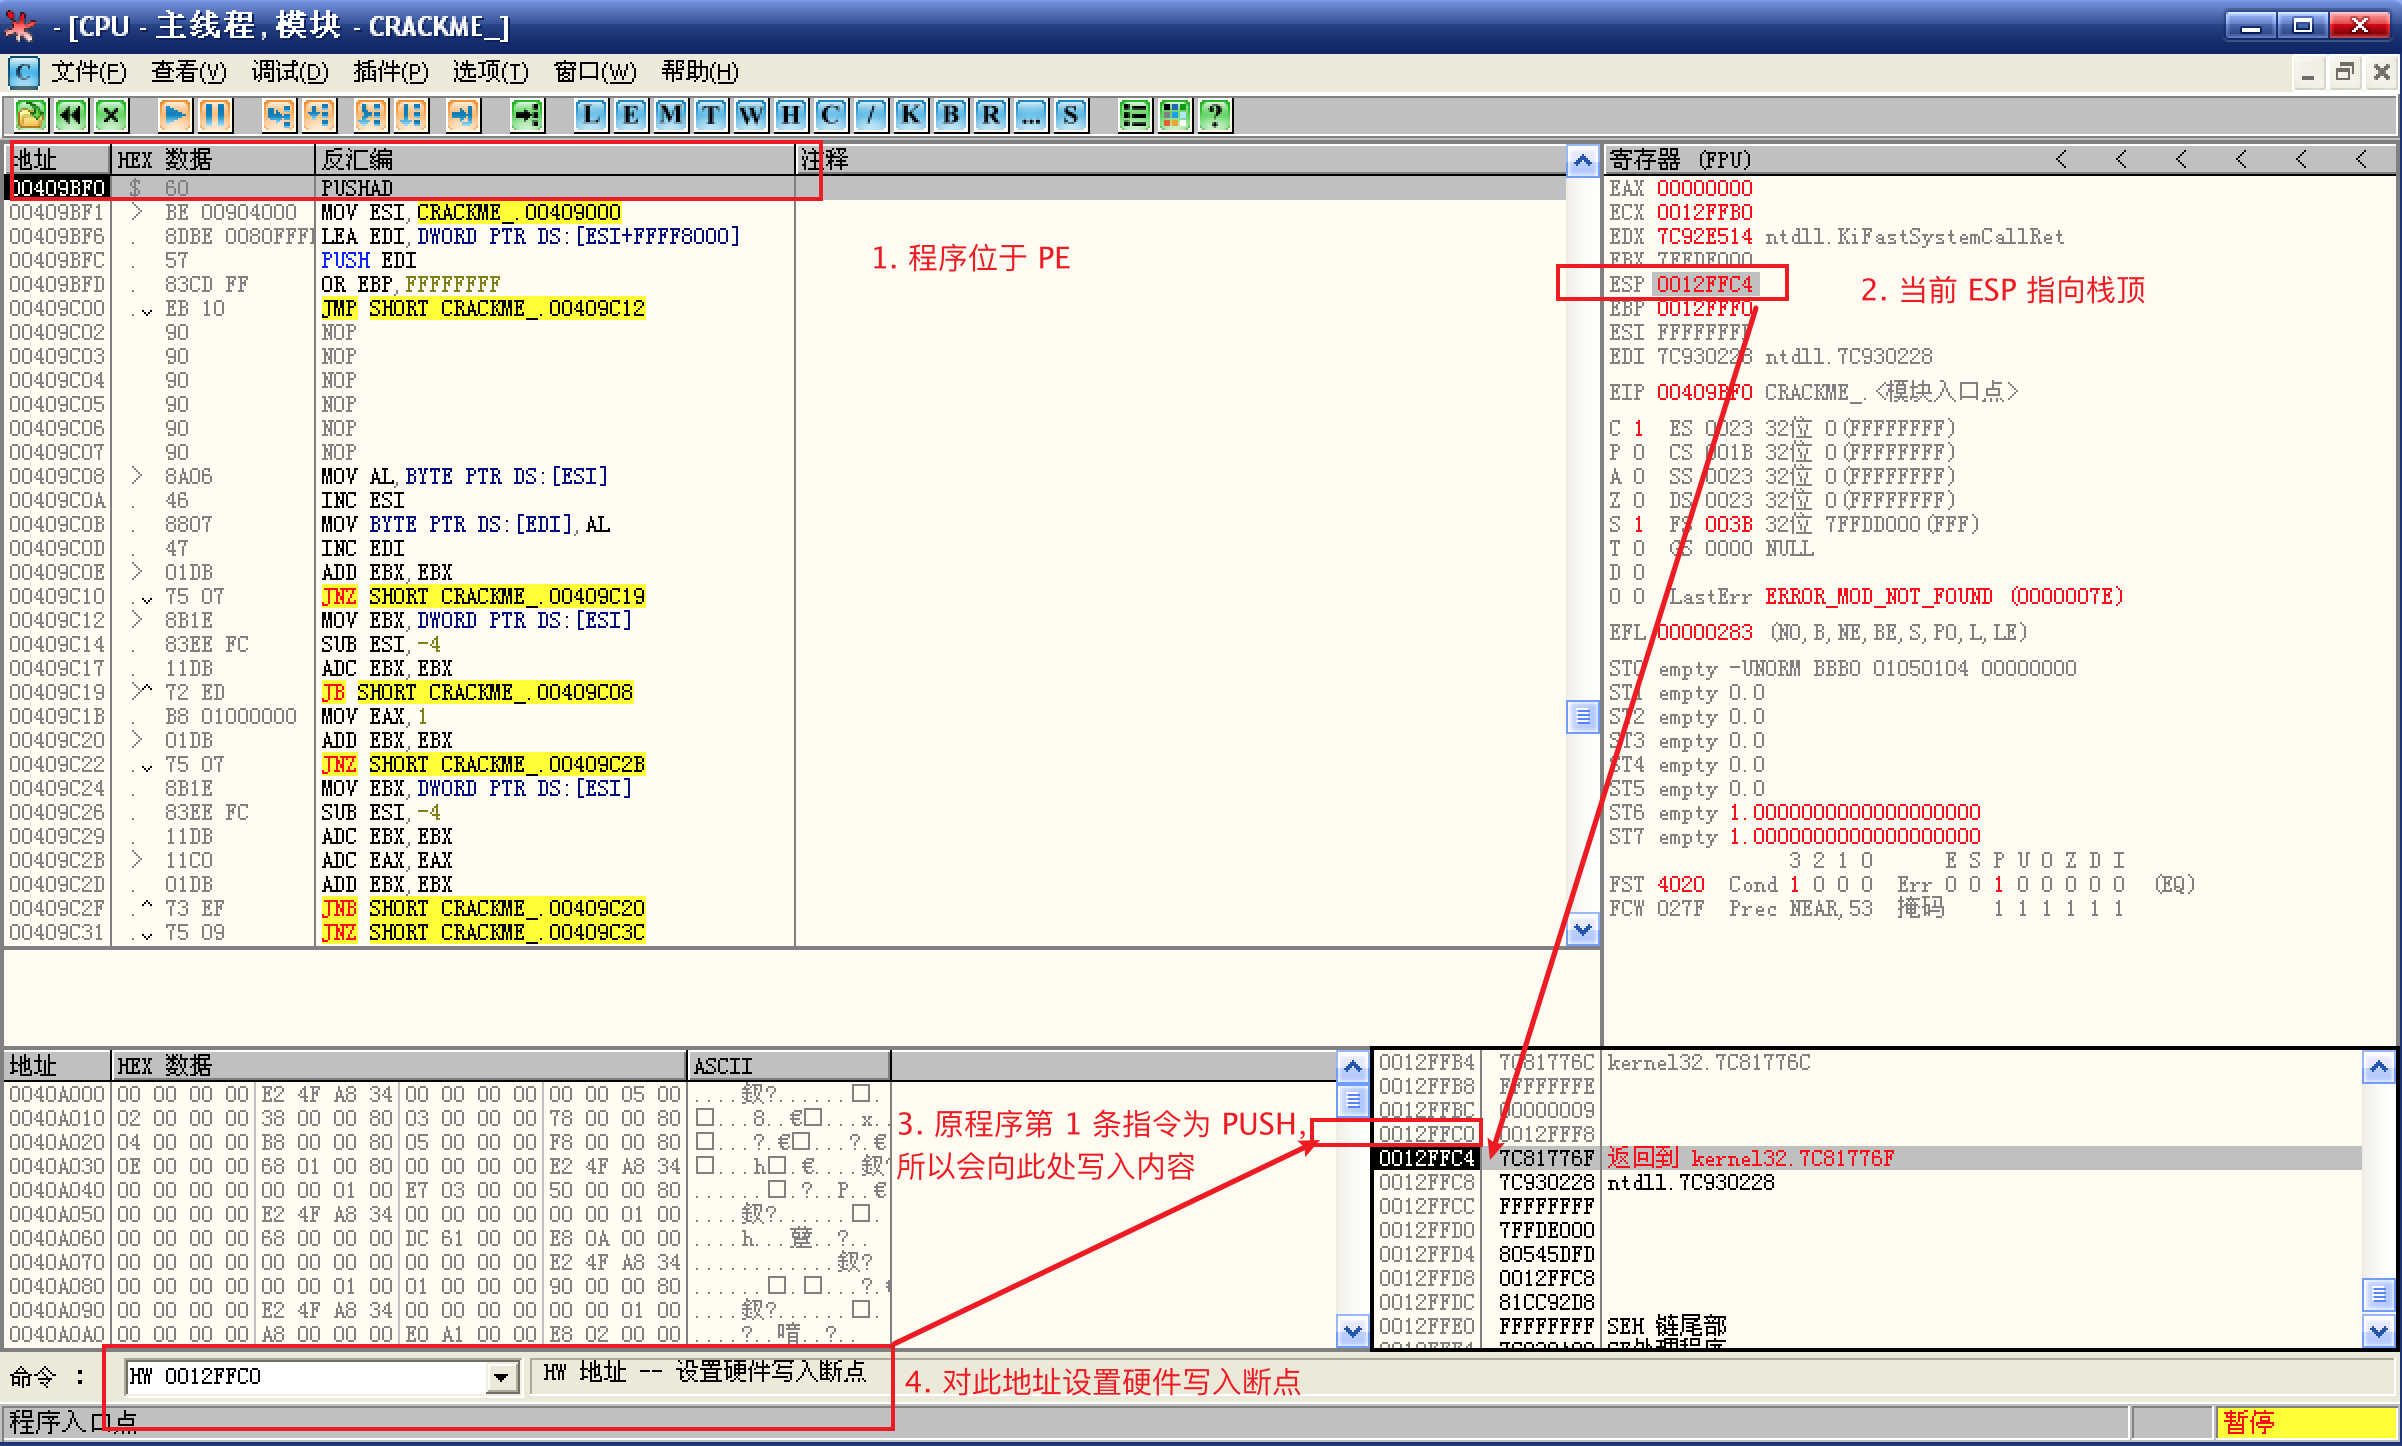Pause execution with the pause icon
2402x1446 pixels.
coord(215,115)
